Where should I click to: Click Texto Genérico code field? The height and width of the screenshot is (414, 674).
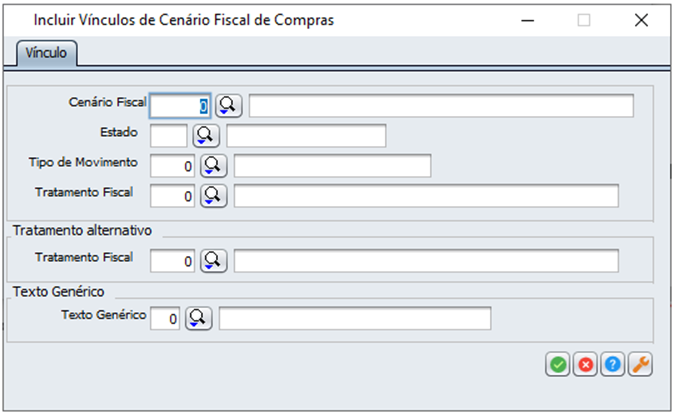165,318
